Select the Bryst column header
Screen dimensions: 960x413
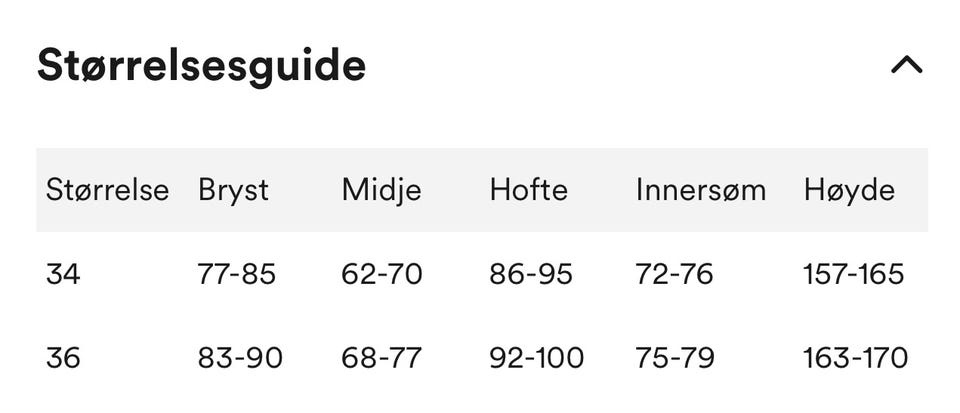coord(233,190)
